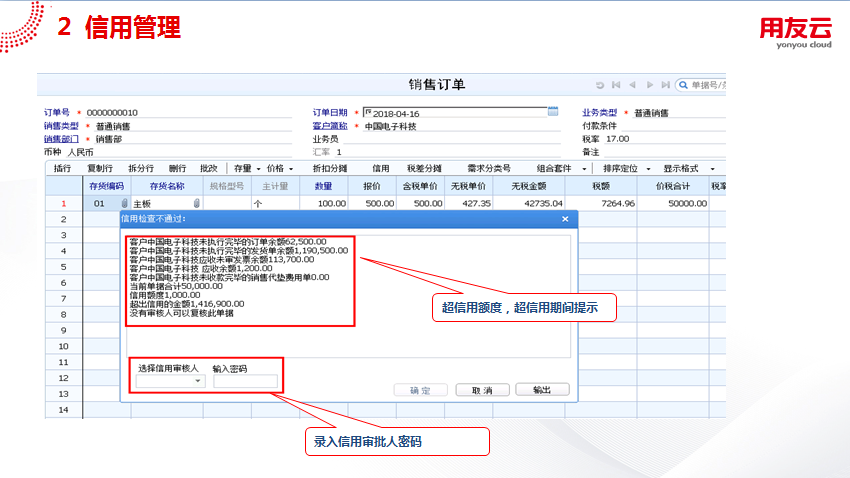The width and height of the screenshot is (850, 478).
Task: Click the 价税合计 column header
Action: point(673,186)
